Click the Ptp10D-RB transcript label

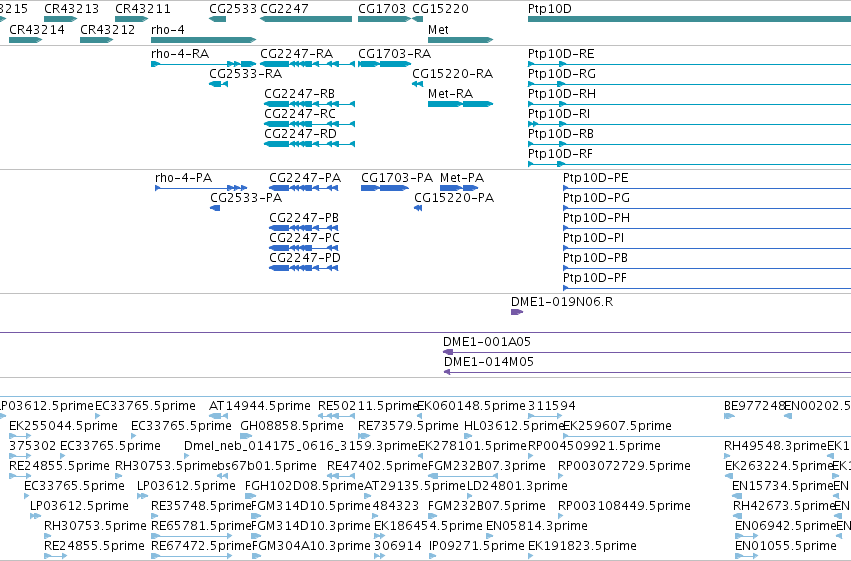(x=561, y=133)
